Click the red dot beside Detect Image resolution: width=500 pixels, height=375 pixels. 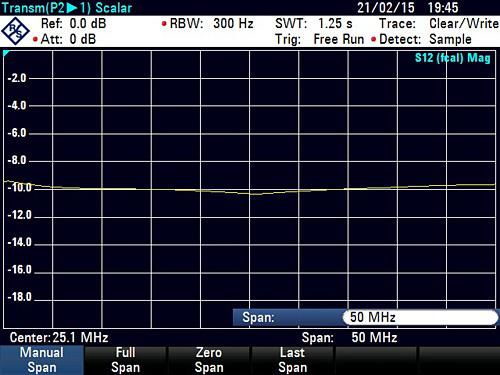pos(374,40)
